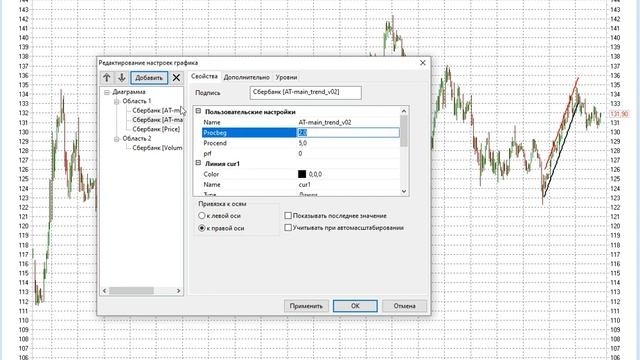Close the chart settings dialog
Screen dimensions: 640x360
click(422, 63)
